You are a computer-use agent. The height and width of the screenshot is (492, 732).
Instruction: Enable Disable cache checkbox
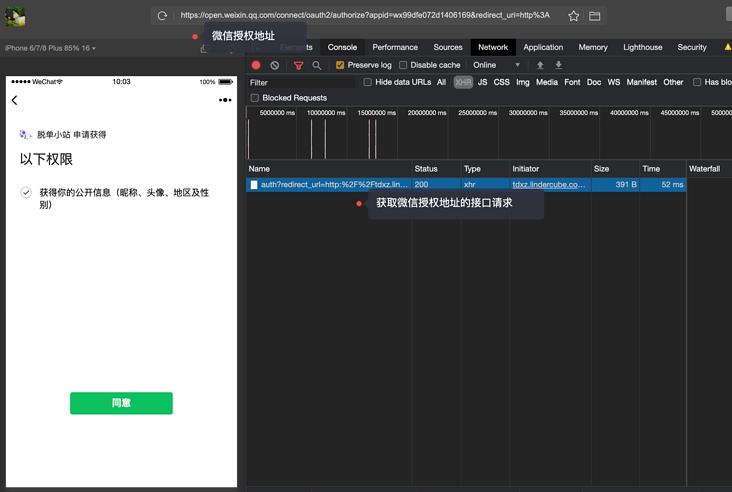(x=403, y=65)
